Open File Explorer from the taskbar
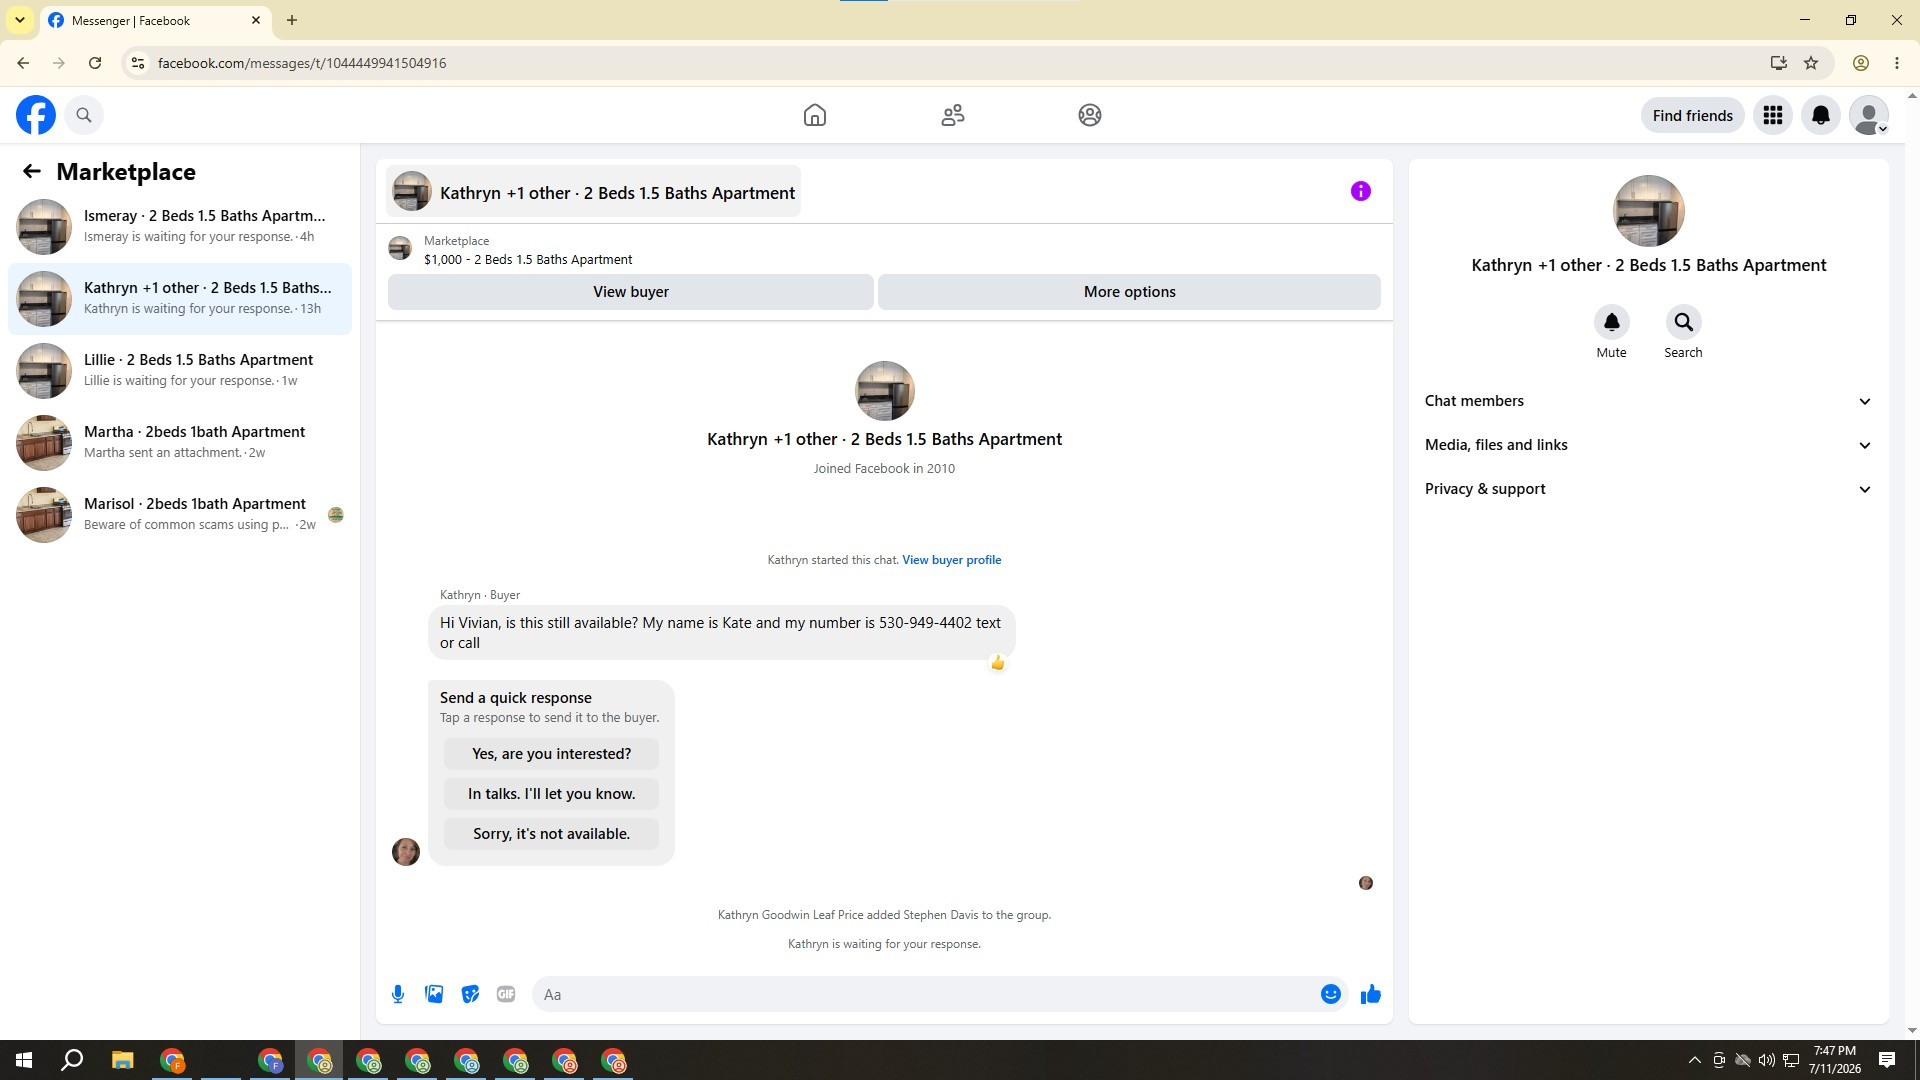 point(122,1060)
